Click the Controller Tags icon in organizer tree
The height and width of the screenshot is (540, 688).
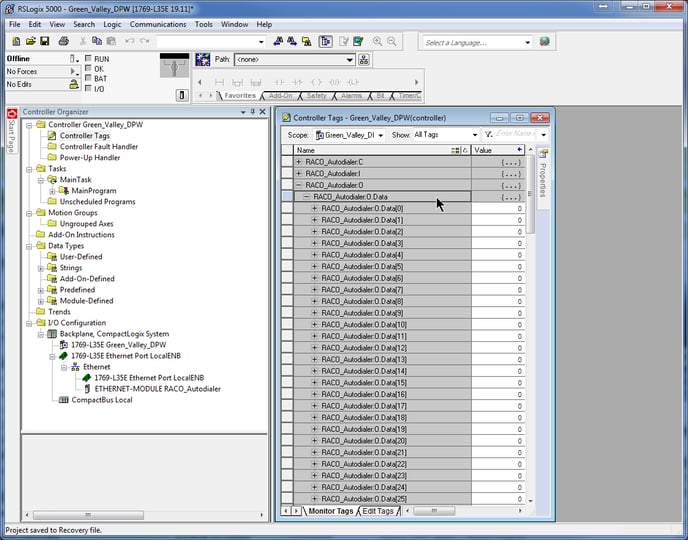[52, 136]
